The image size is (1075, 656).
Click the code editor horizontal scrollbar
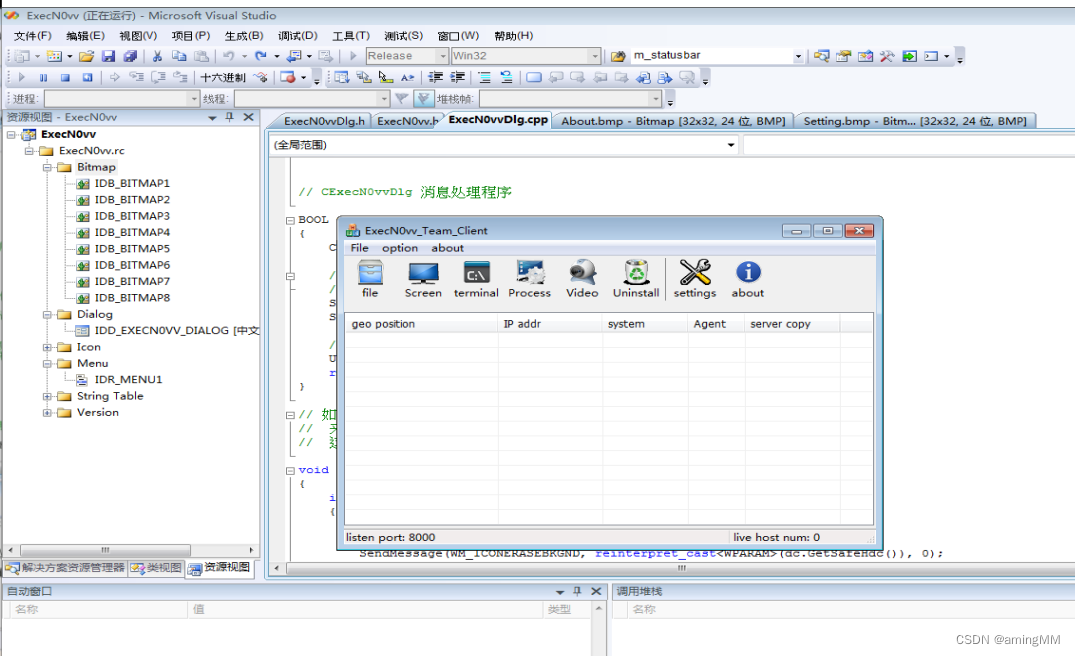[x=681, y=568]
